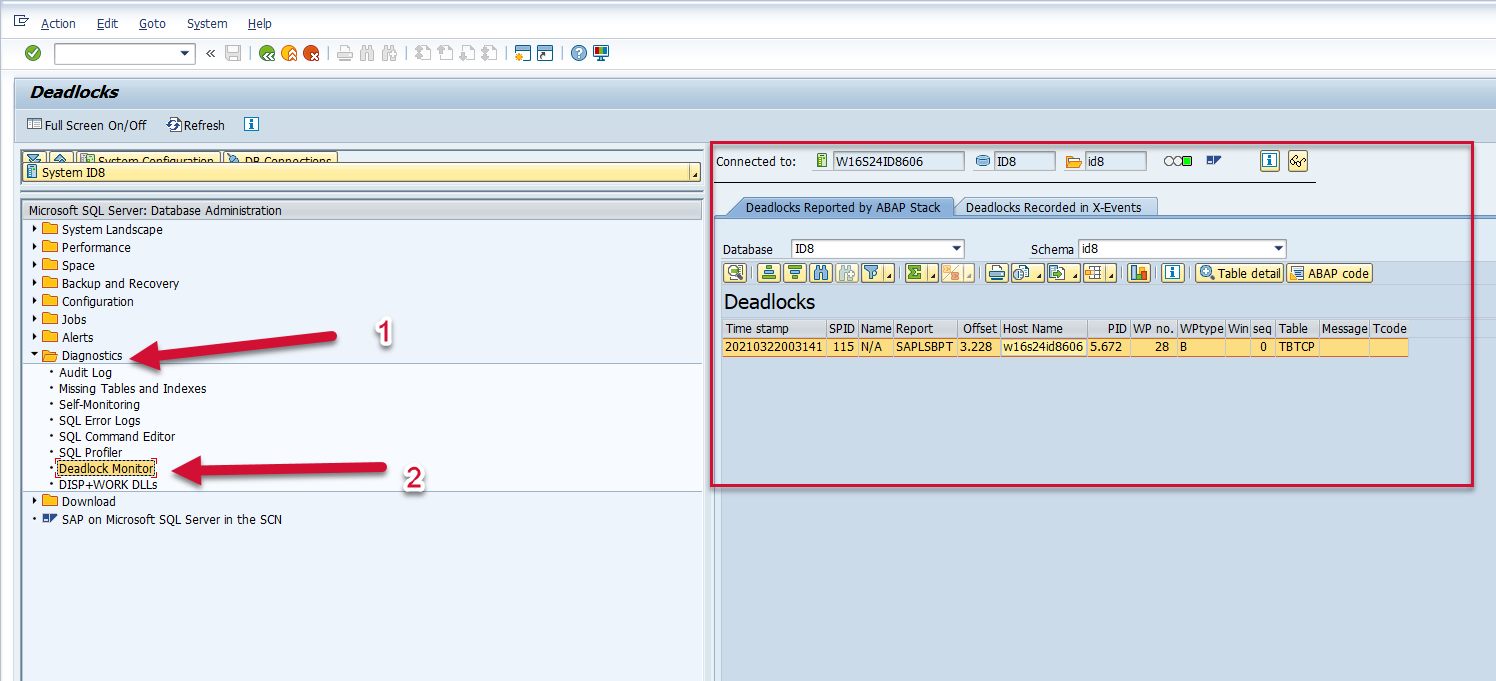Open the Database dropdown showing ID8
Screen dimensions: 1496x681
pyautogui.click(x=956, y=249)
